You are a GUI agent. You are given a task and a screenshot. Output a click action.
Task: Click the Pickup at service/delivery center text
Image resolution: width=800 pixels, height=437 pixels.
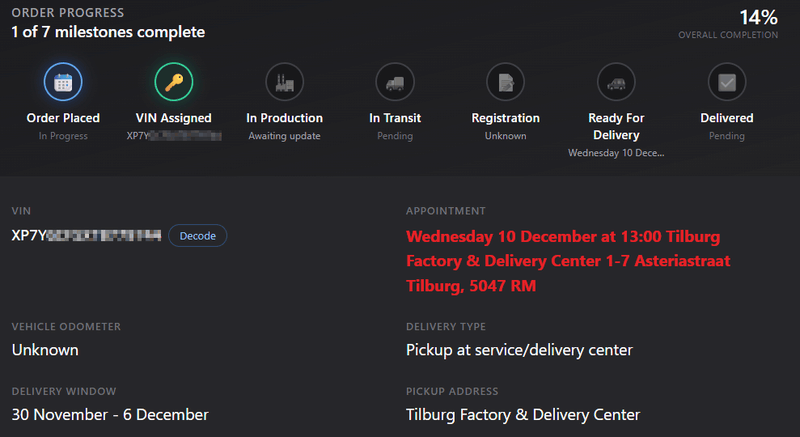click(519, 350)
